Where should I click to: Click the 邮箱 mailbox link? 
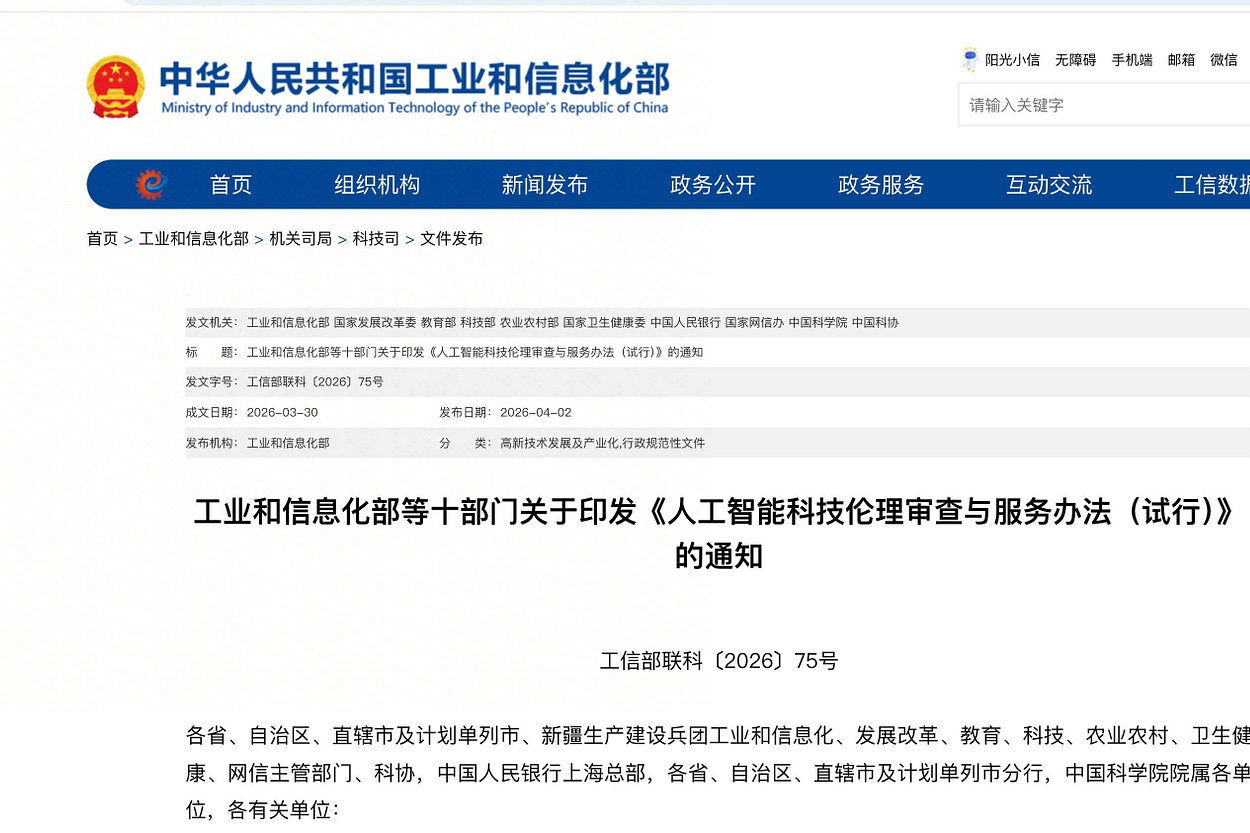pos(1182,60)
